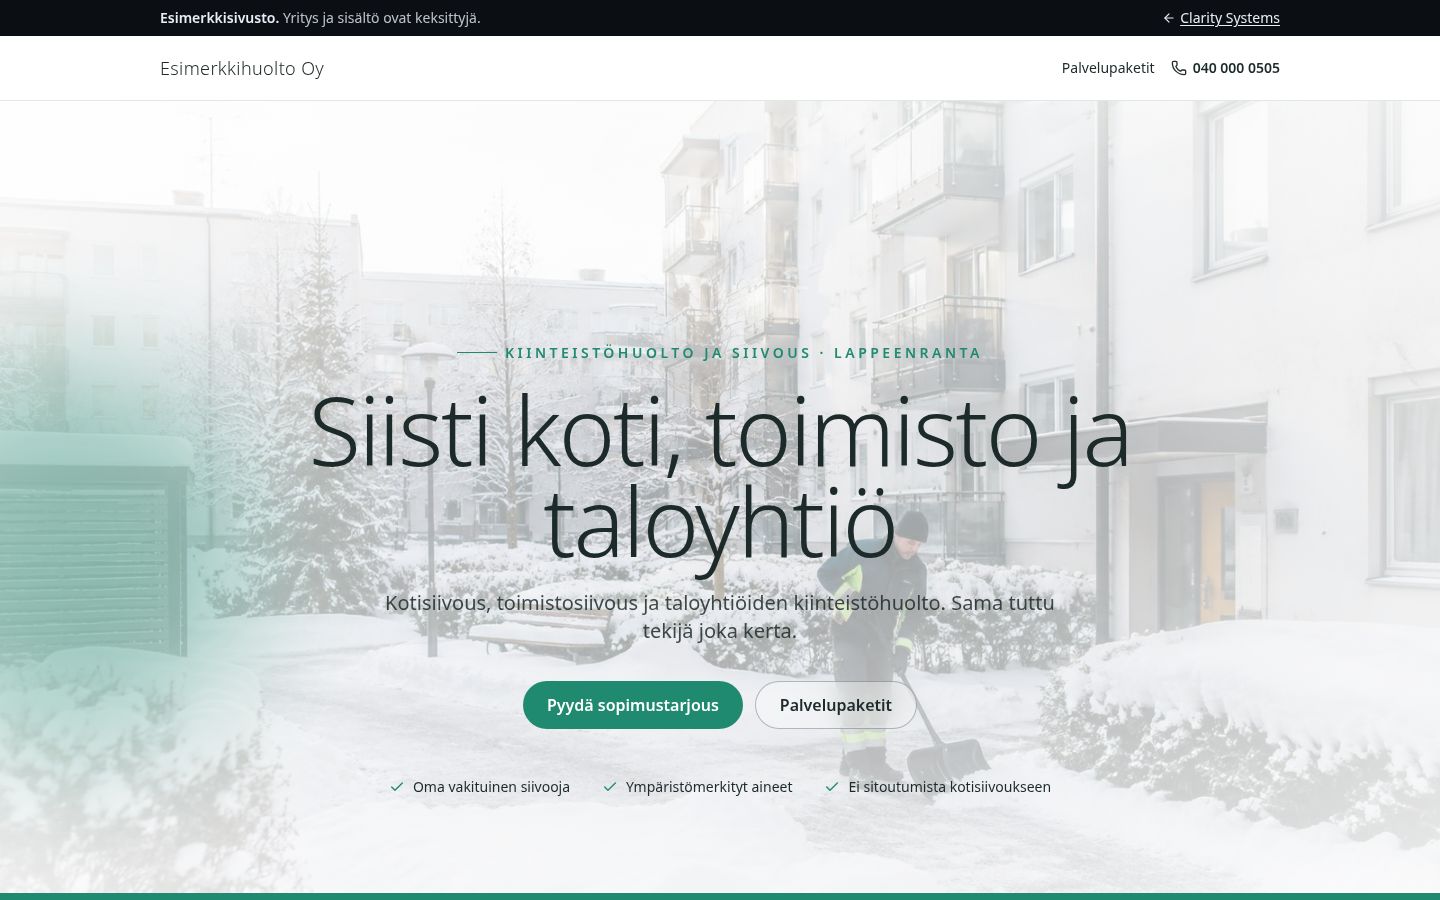Click the Kiinteistöhuolto ja siivous · Lappeenranta label

[x=743, y=353]
